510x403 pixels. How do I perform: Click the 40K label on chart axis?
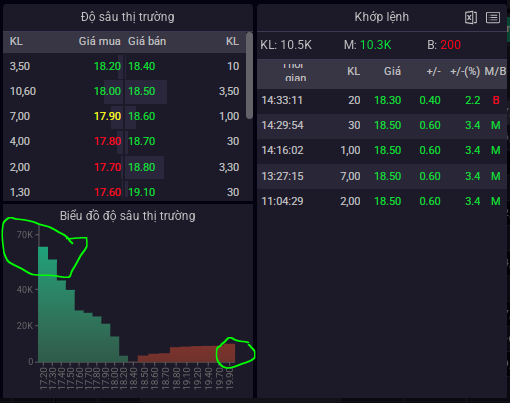point(25,290)
